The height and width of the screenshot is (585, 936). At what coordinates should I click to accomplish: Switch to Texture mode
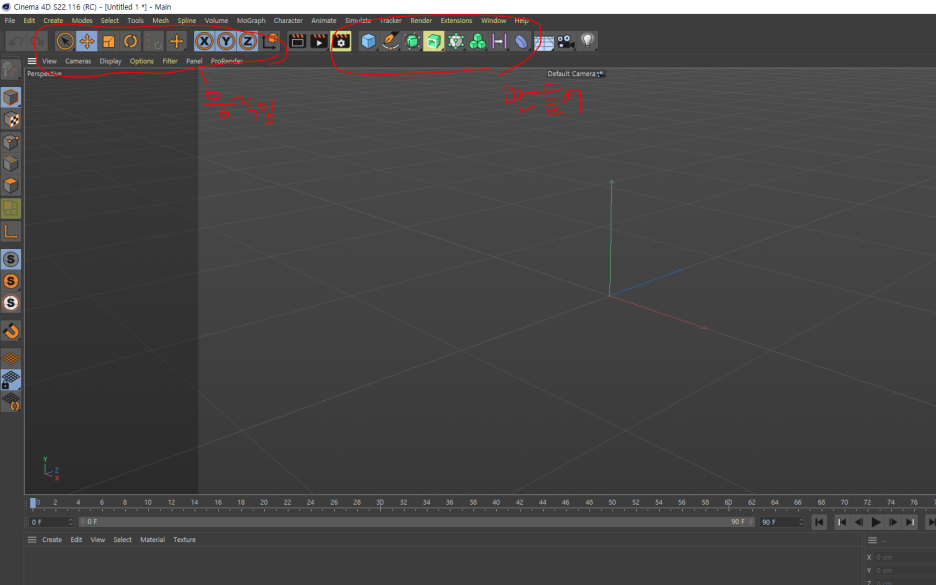(11, 119)
